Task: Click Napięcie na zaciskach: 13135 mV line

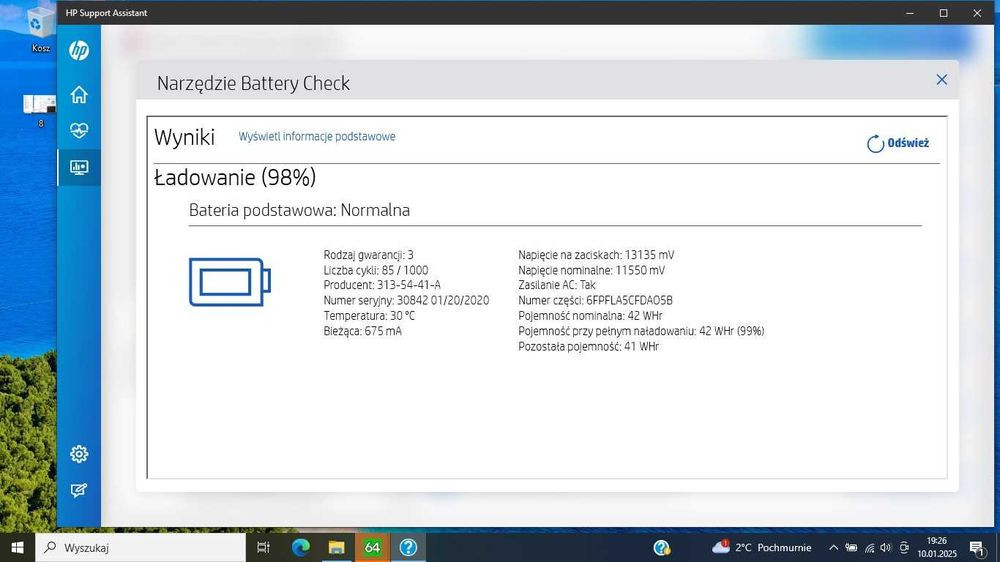Action: click(x=596, y=255)
